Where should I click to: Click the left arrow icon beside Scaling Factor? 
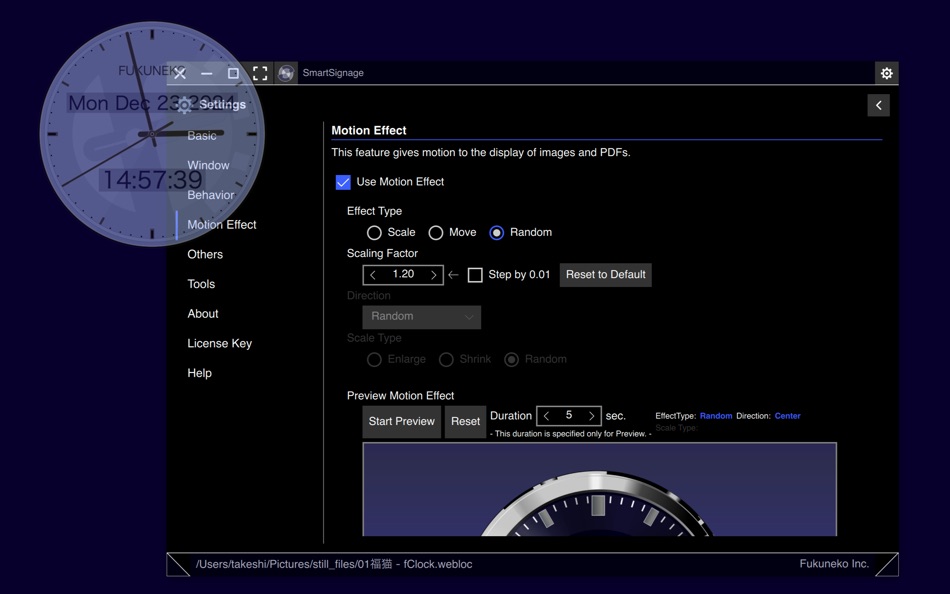point(453,275)
